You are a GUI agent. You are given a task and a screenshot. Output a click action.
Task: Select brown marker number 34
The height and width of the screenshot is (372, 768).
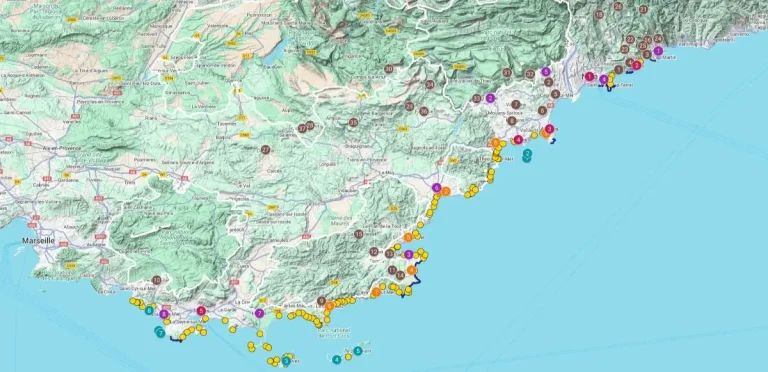(x=430, y=84)
